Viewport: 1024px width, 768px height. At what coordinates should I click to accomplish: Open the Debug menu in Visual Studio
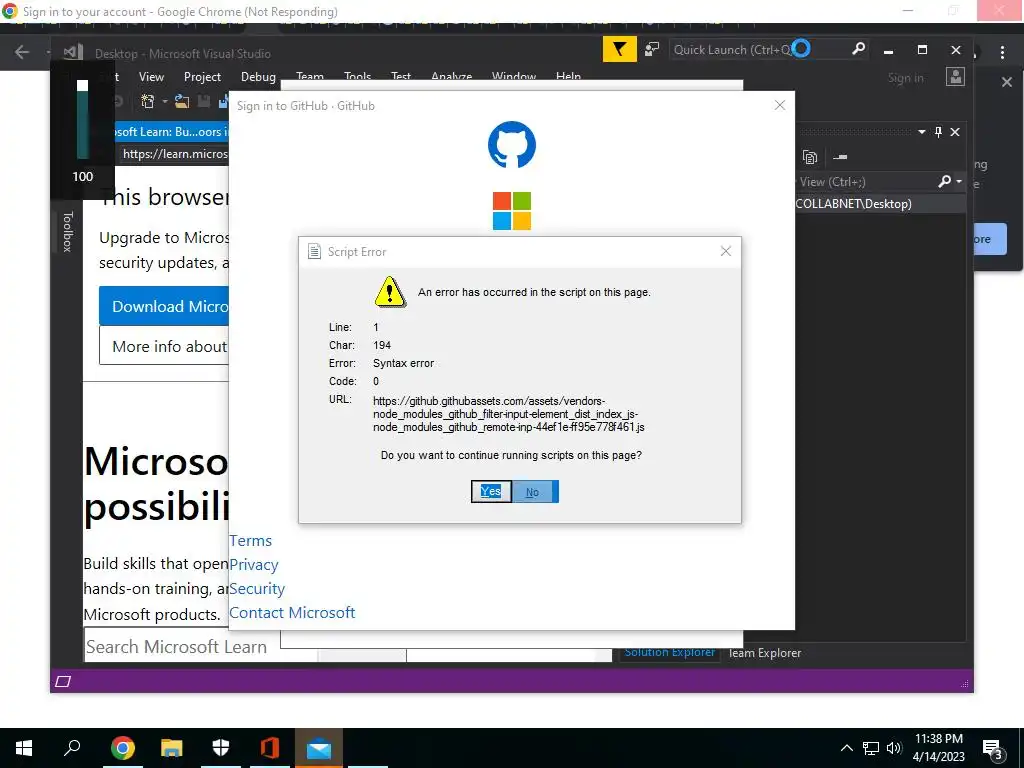tap(258, 77)
